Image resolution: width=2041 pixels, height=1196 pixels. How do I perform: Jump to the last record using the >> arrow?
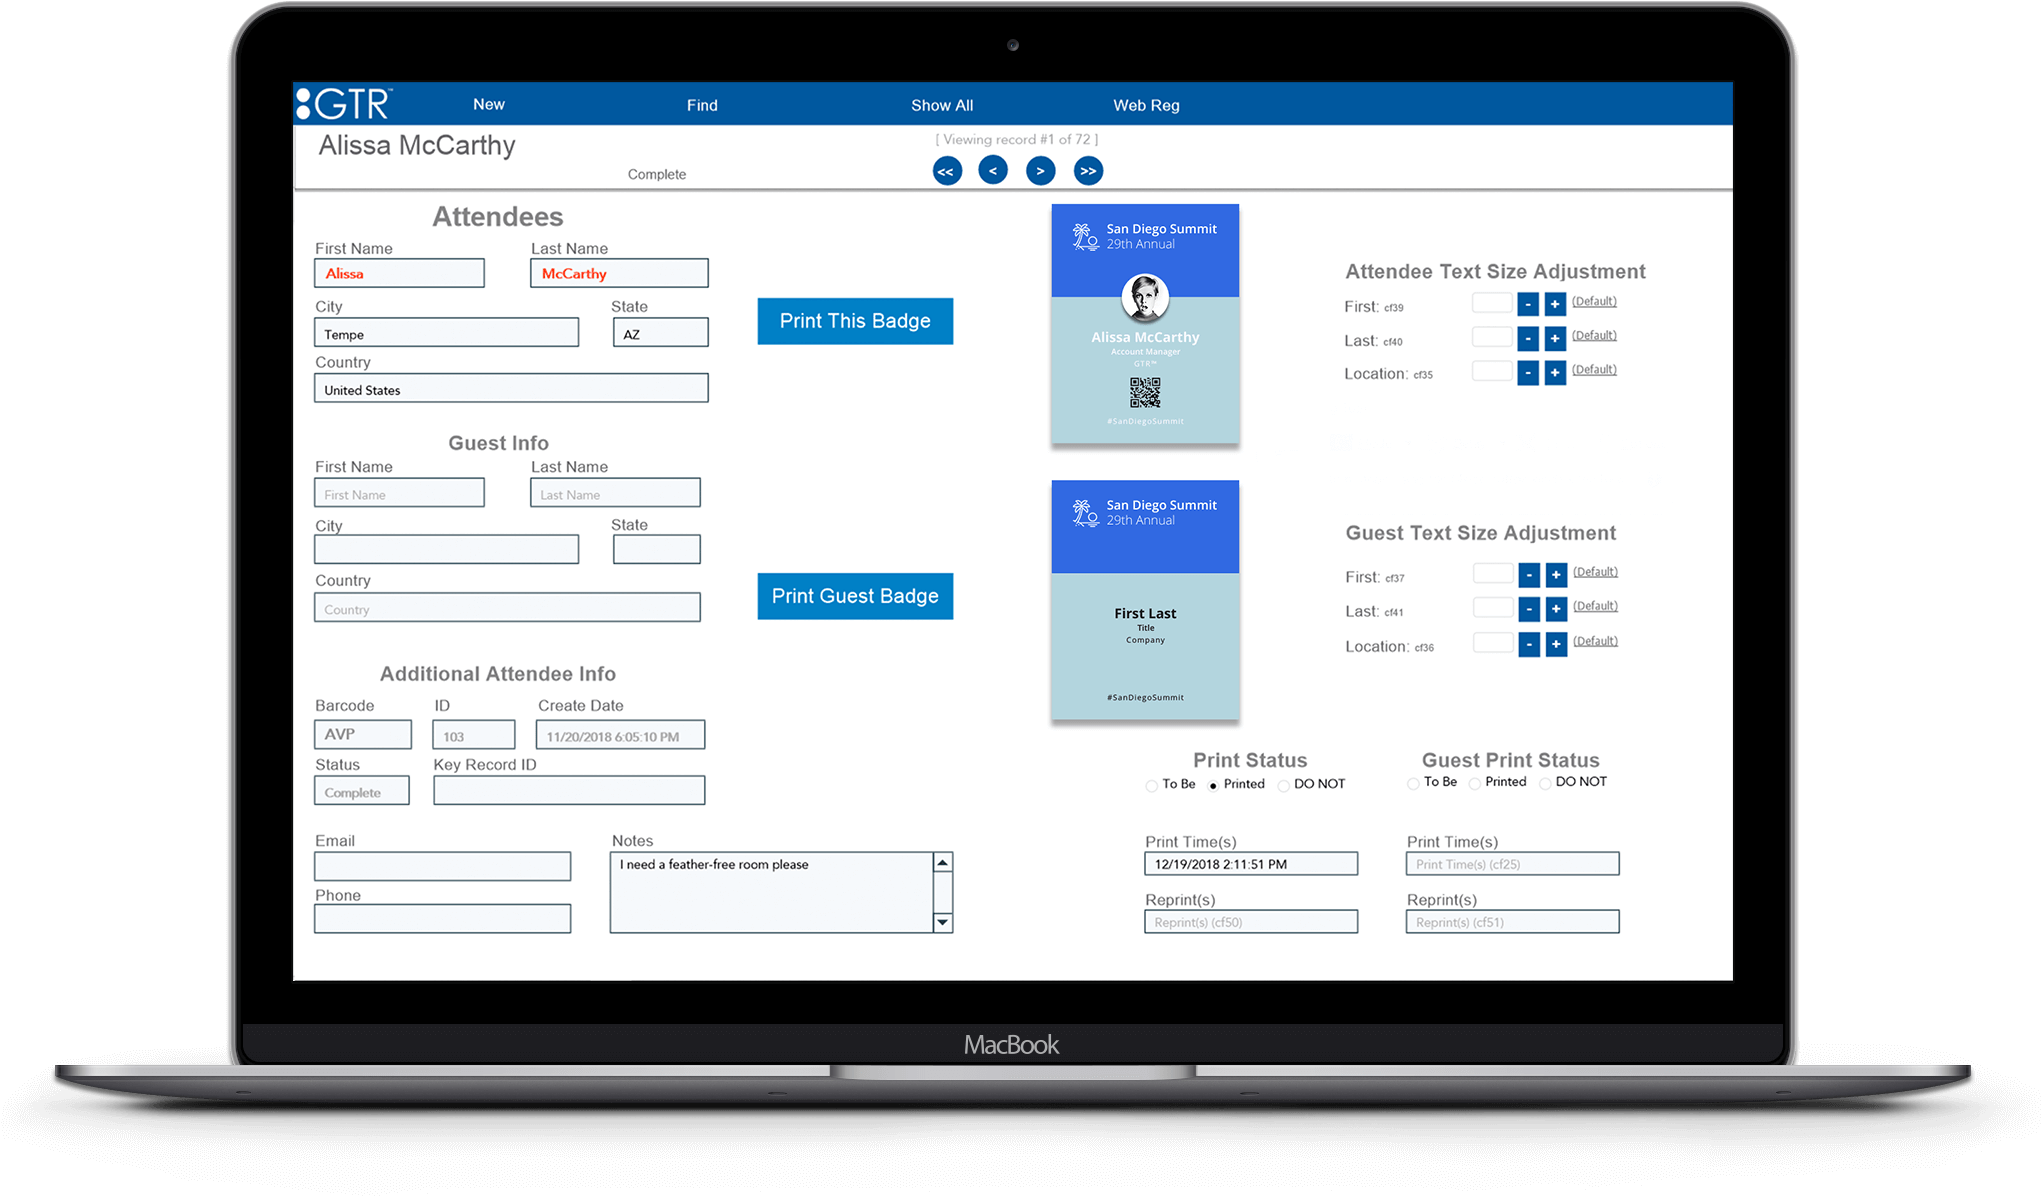1088,170
